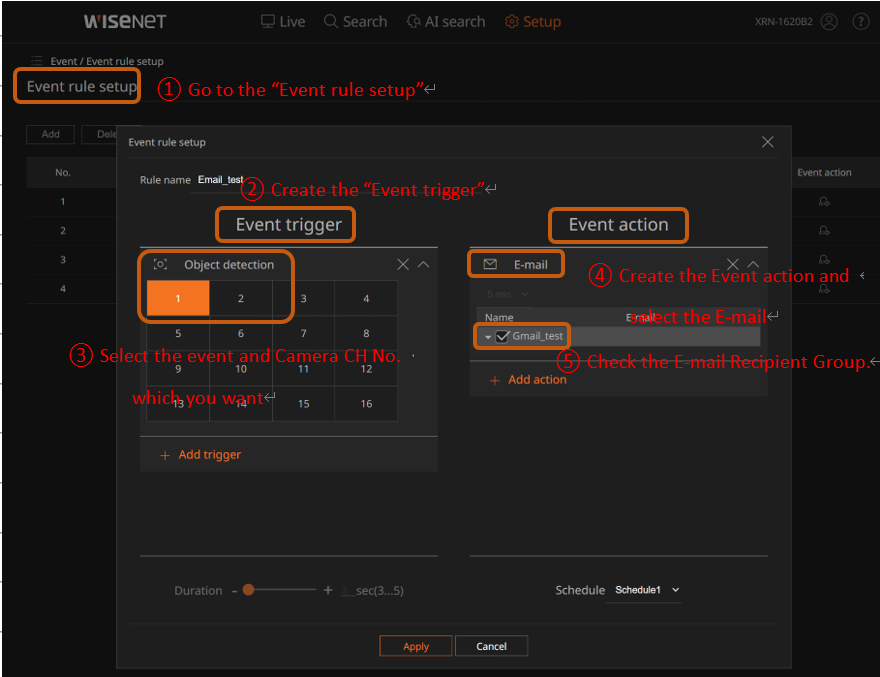
Task: Close the Event rule setup dialog
Action: click(x=767, y=142)
